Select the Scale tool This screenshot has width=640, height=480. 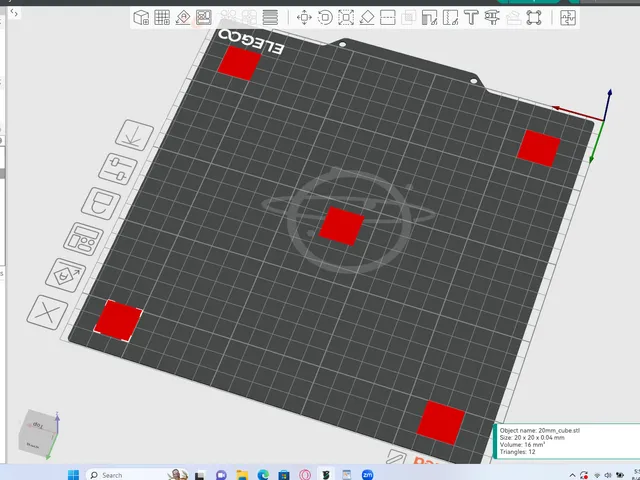point(346,18)
